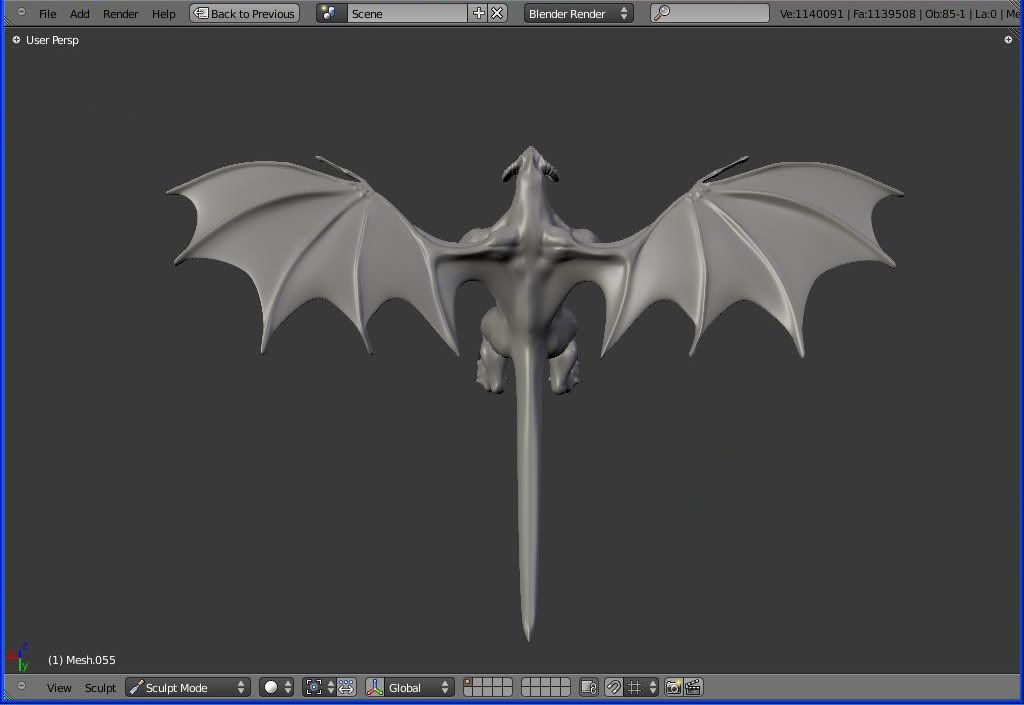Click the OpenGL render animation clapper icon

tap(693, 687)
